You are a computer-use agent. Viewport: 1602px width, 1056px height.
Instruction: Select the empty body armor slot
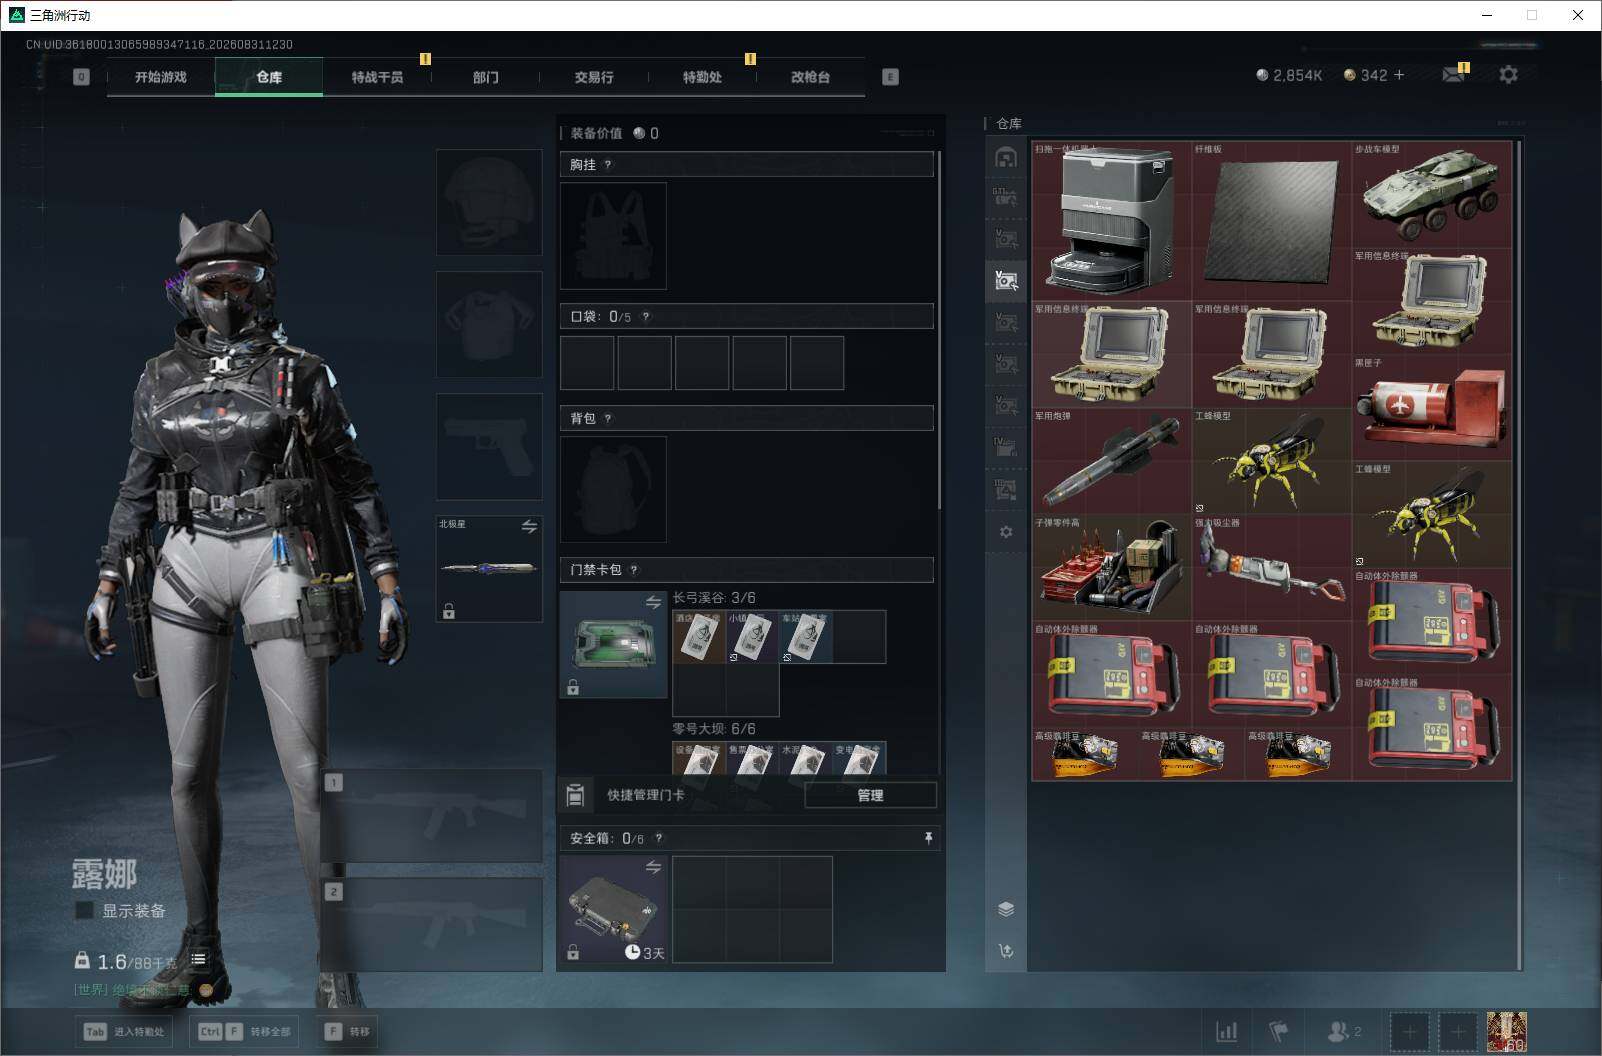(x=489, y=324)
